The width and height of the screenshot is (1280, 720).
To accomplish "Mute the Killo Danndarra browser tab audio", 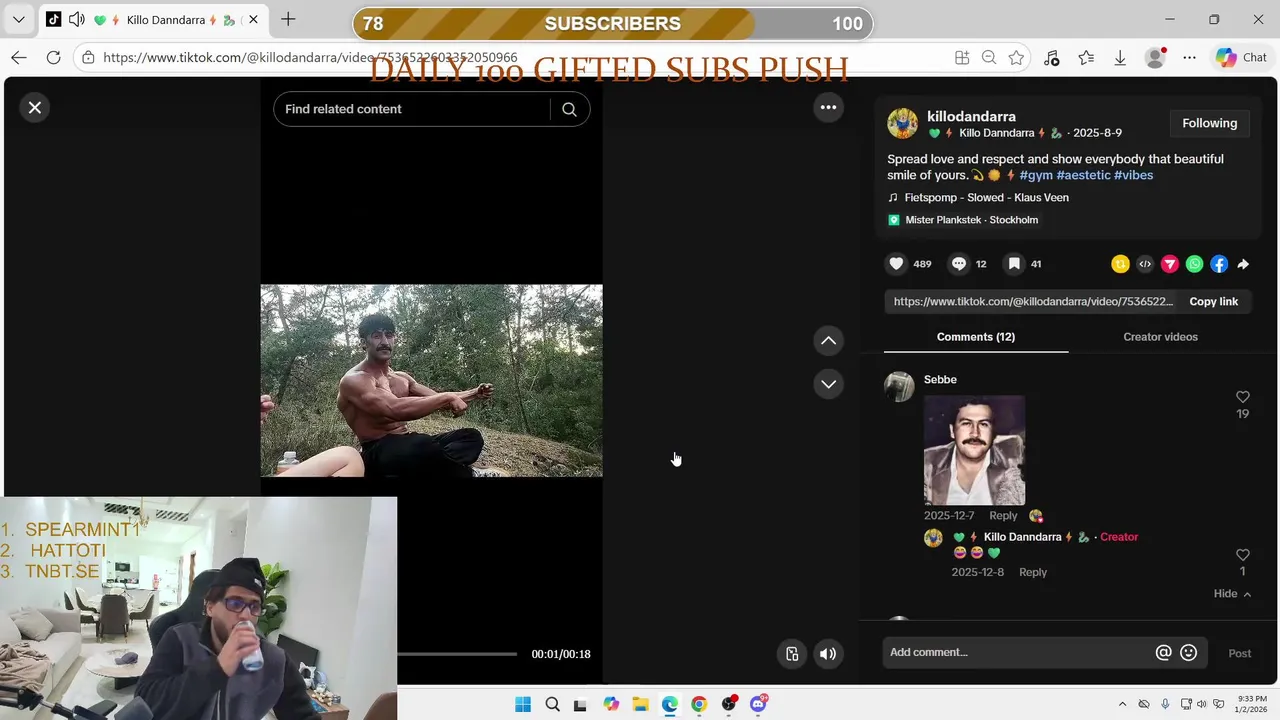I will click(77, 20).
